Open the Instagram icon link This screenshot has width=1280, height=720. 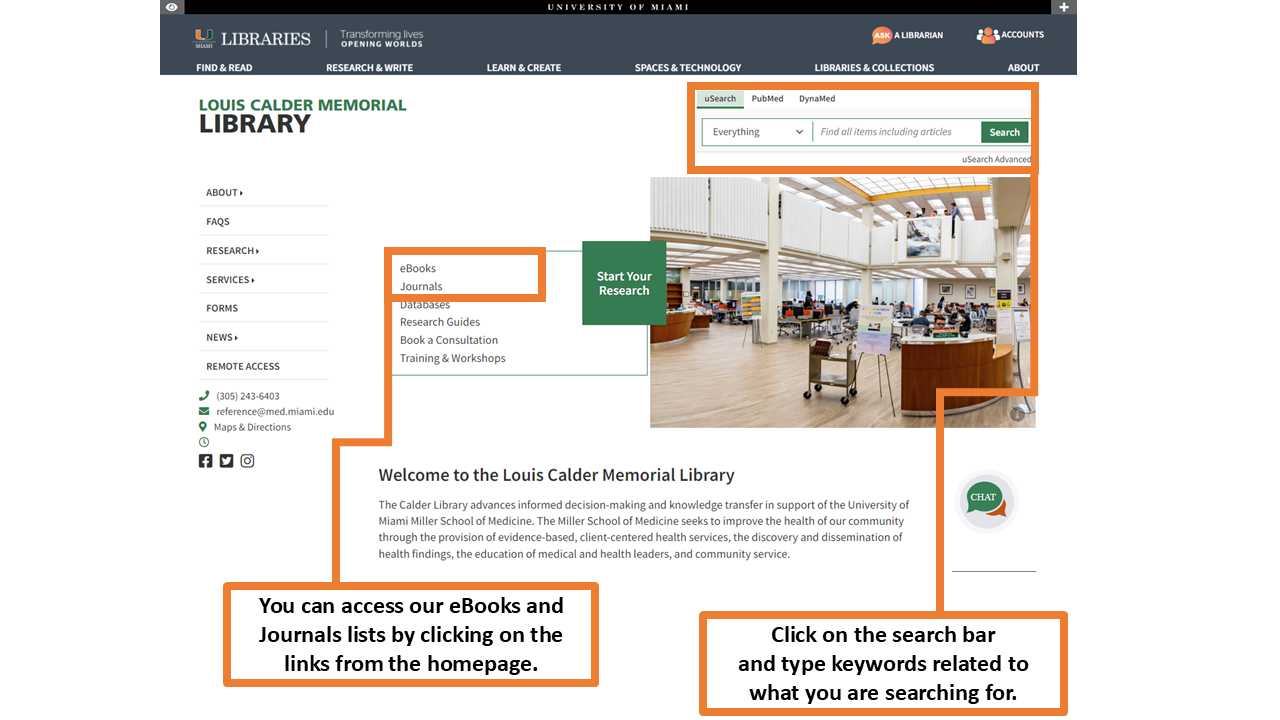247,461
